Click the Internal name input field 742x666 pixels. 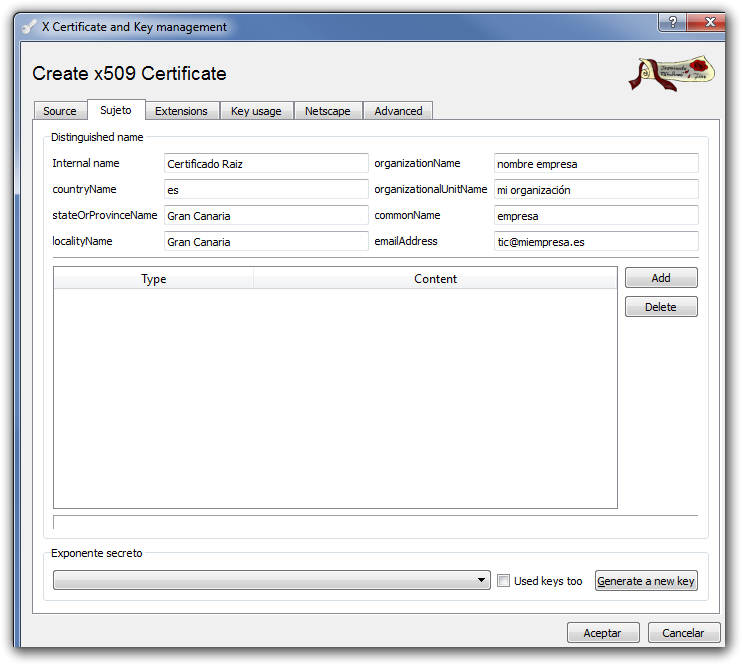click(266, 164)
